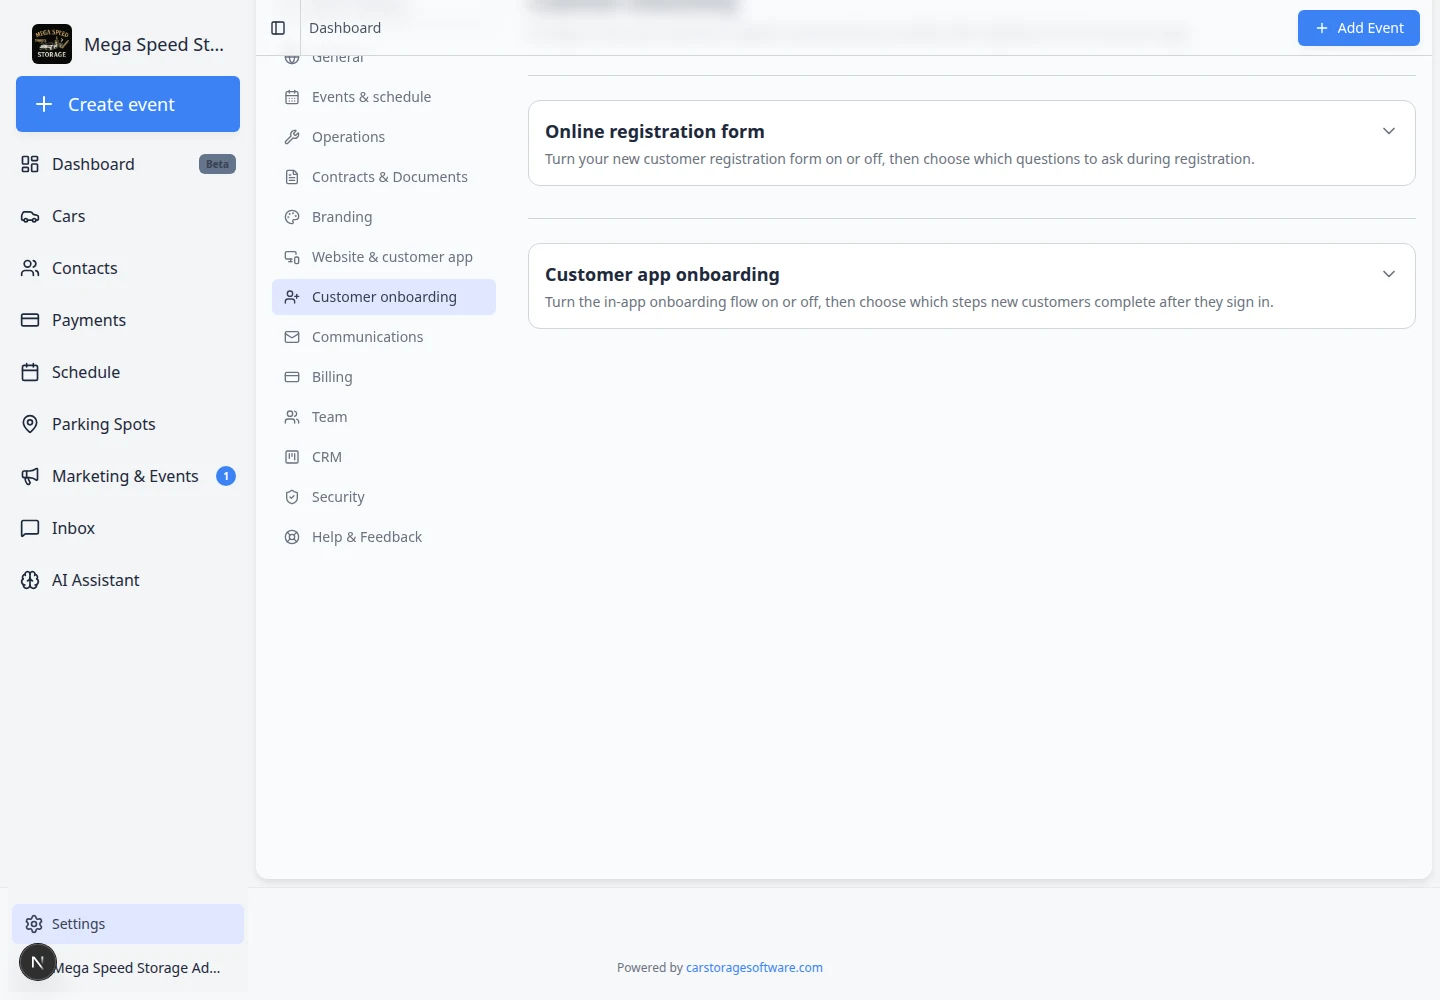1440x1000 pixels.
Task: Select Customer onboarding settings item
Action: point(384,297)
